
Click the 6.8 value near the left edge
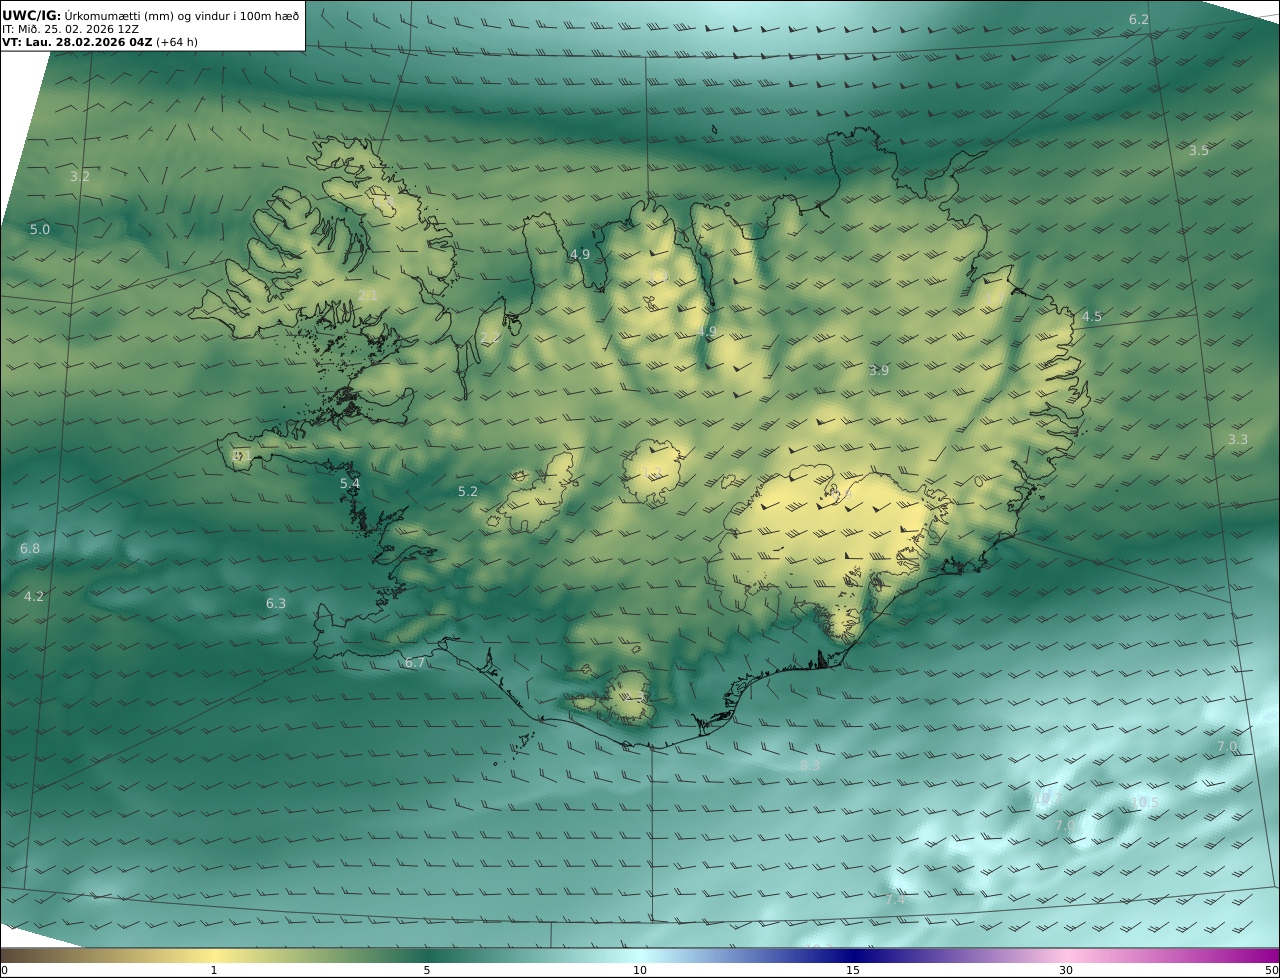(x=30, y=549)
